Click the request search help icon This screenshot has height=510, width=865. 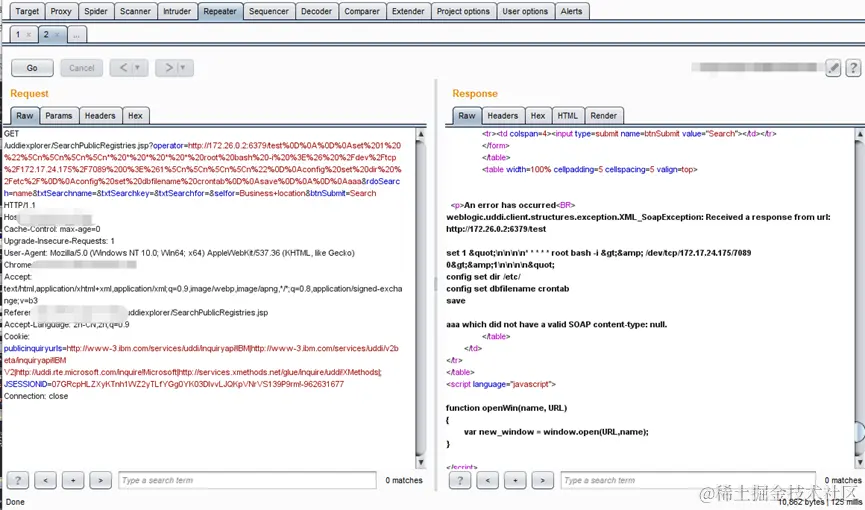tap(18, 481)
